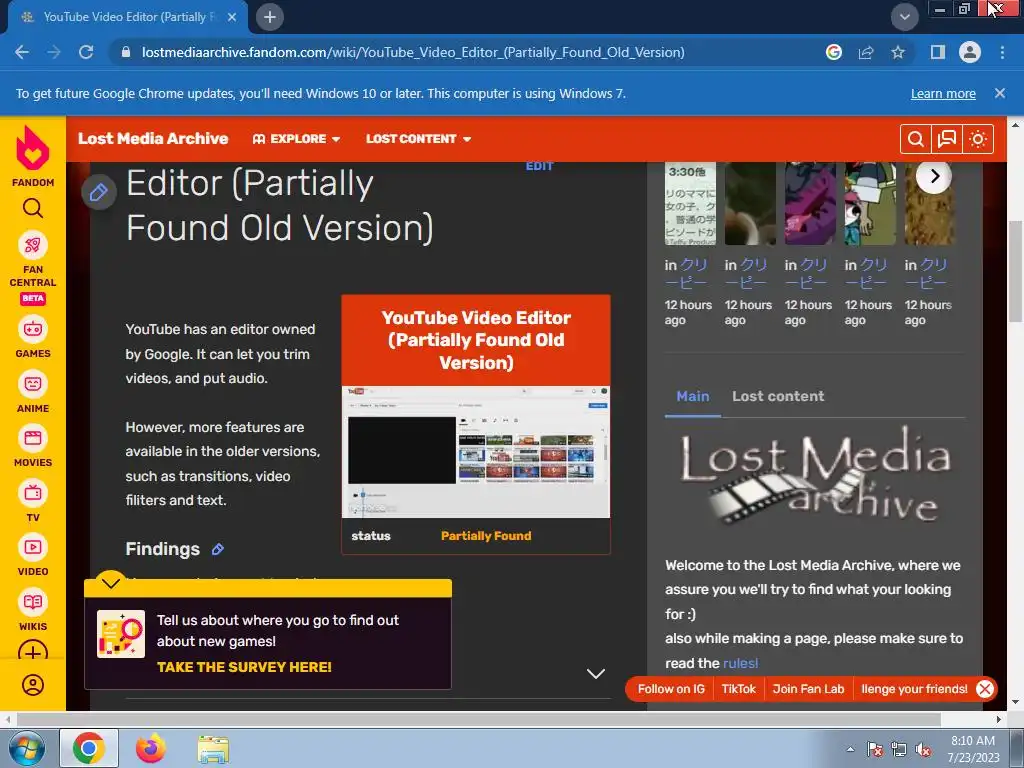
Task: Click the Learn more link
Action: [943, 93]
